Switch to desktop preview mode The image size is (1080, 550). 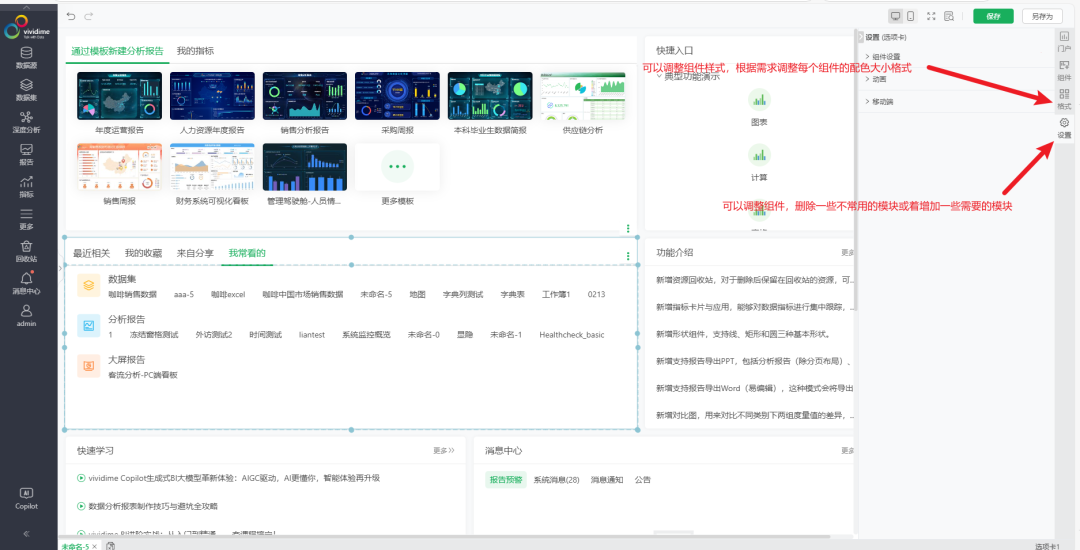point(895,16)
